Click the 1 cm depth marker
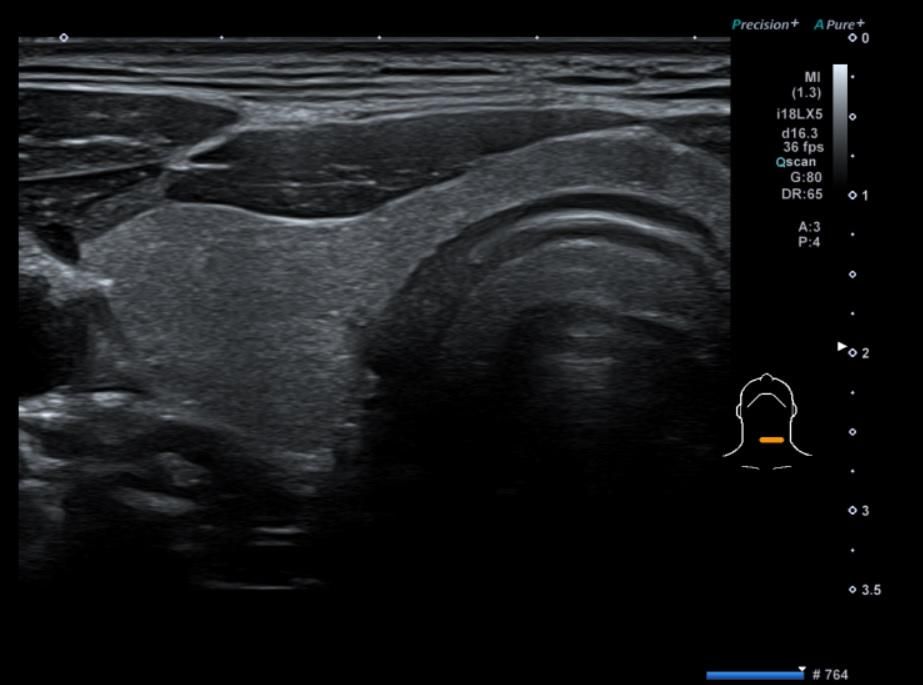This screenshot has width=923, height=685. point(858,195)
